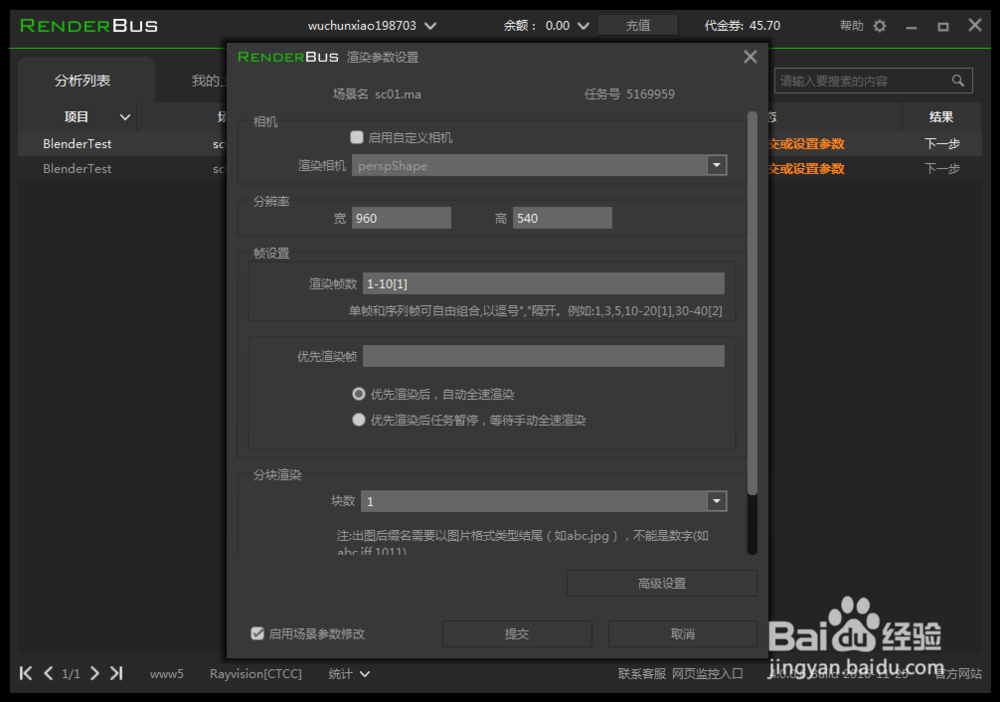This screenshot has height=702, width=1000.
Task: Click the 结果 column header
Action: [941, 117]
